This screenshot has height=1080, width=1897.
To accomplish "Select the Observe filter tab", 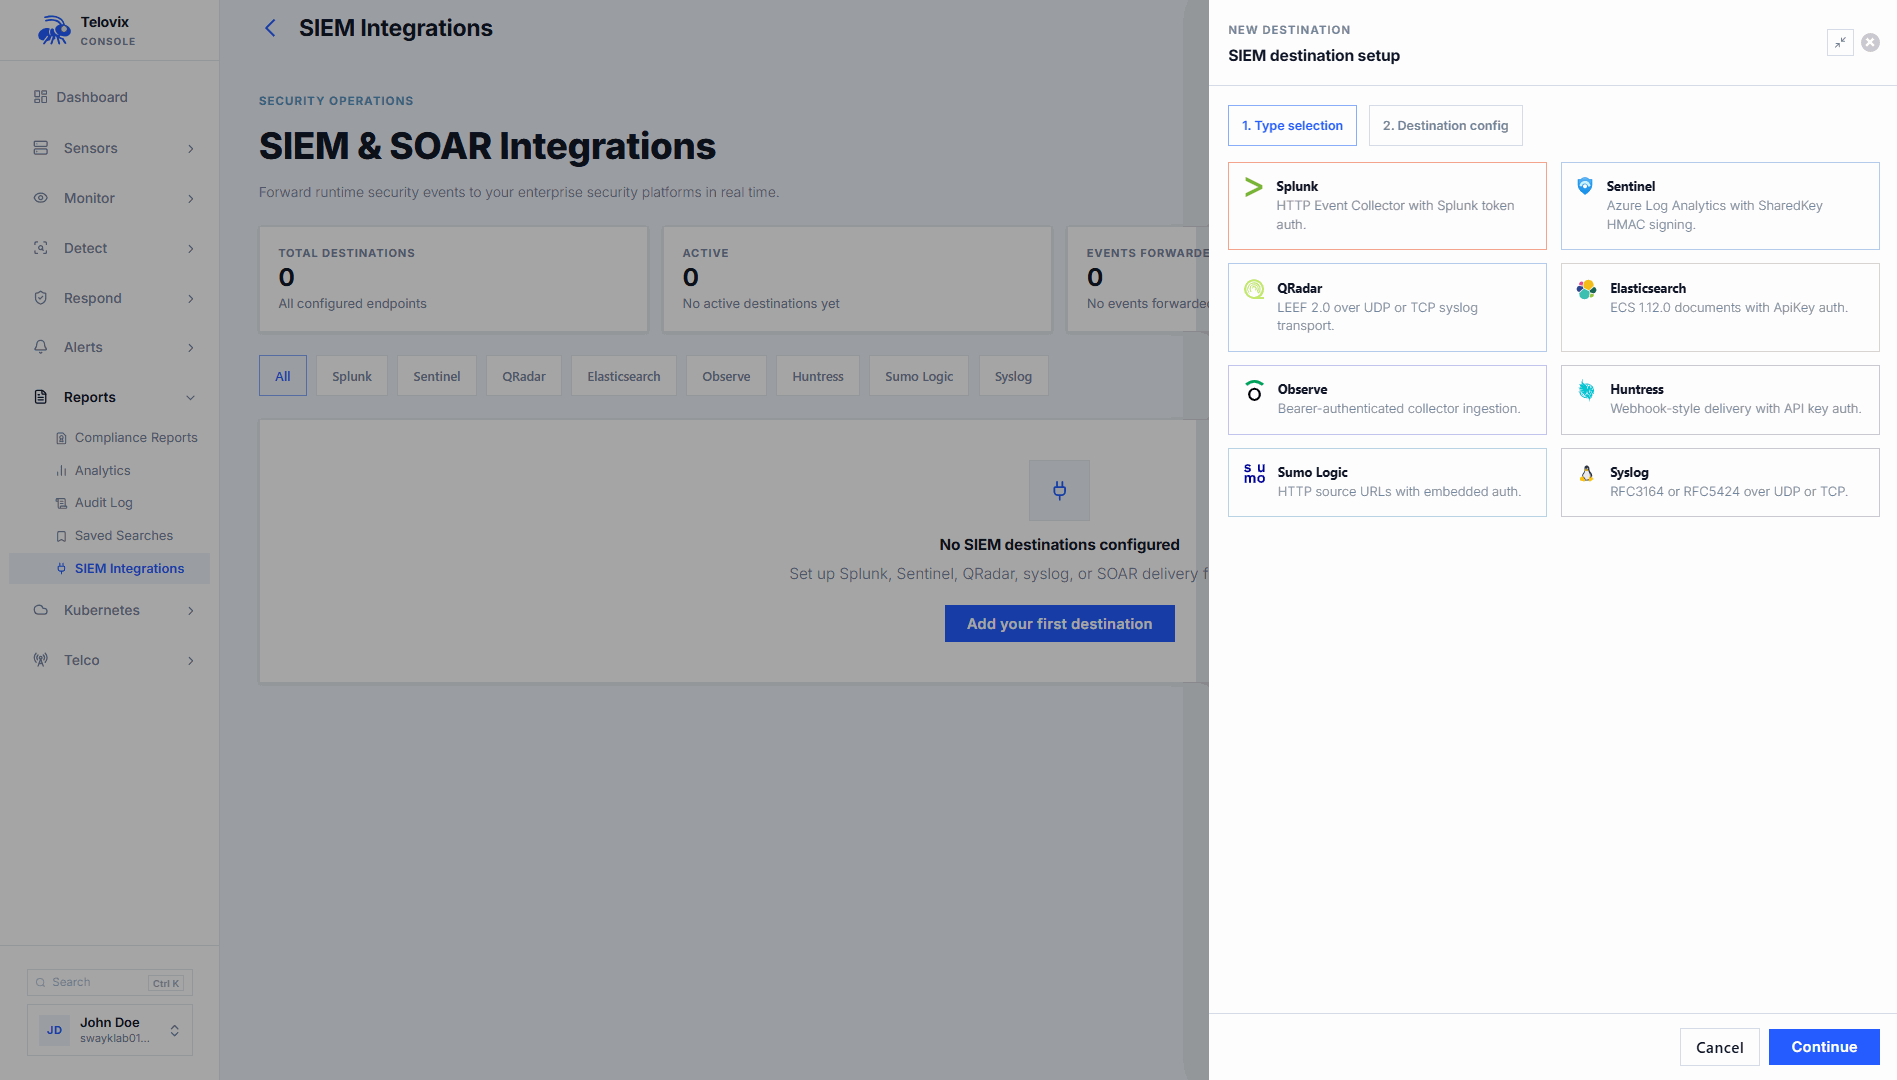I will pos(726,376).
